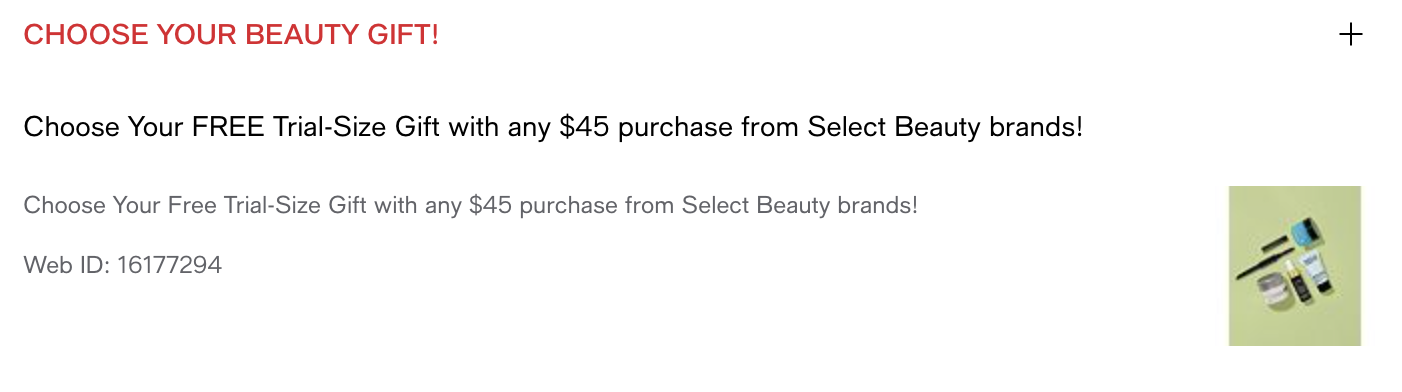The height and width of the screenshot is (392, 1402).
Task: Click "Select Beauty brands!" in gray description
Action: (800, 206)
